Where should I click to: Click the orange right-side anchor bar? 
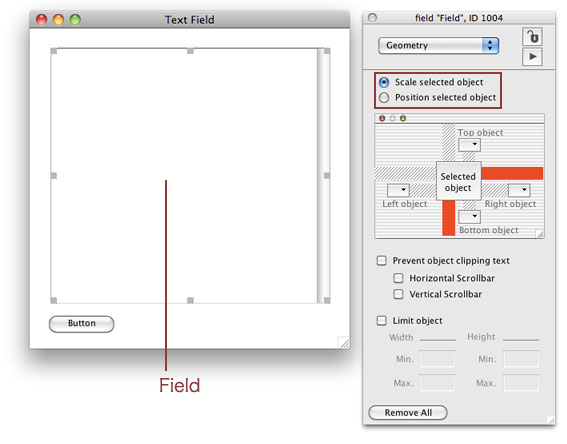[x=512, y=173]
